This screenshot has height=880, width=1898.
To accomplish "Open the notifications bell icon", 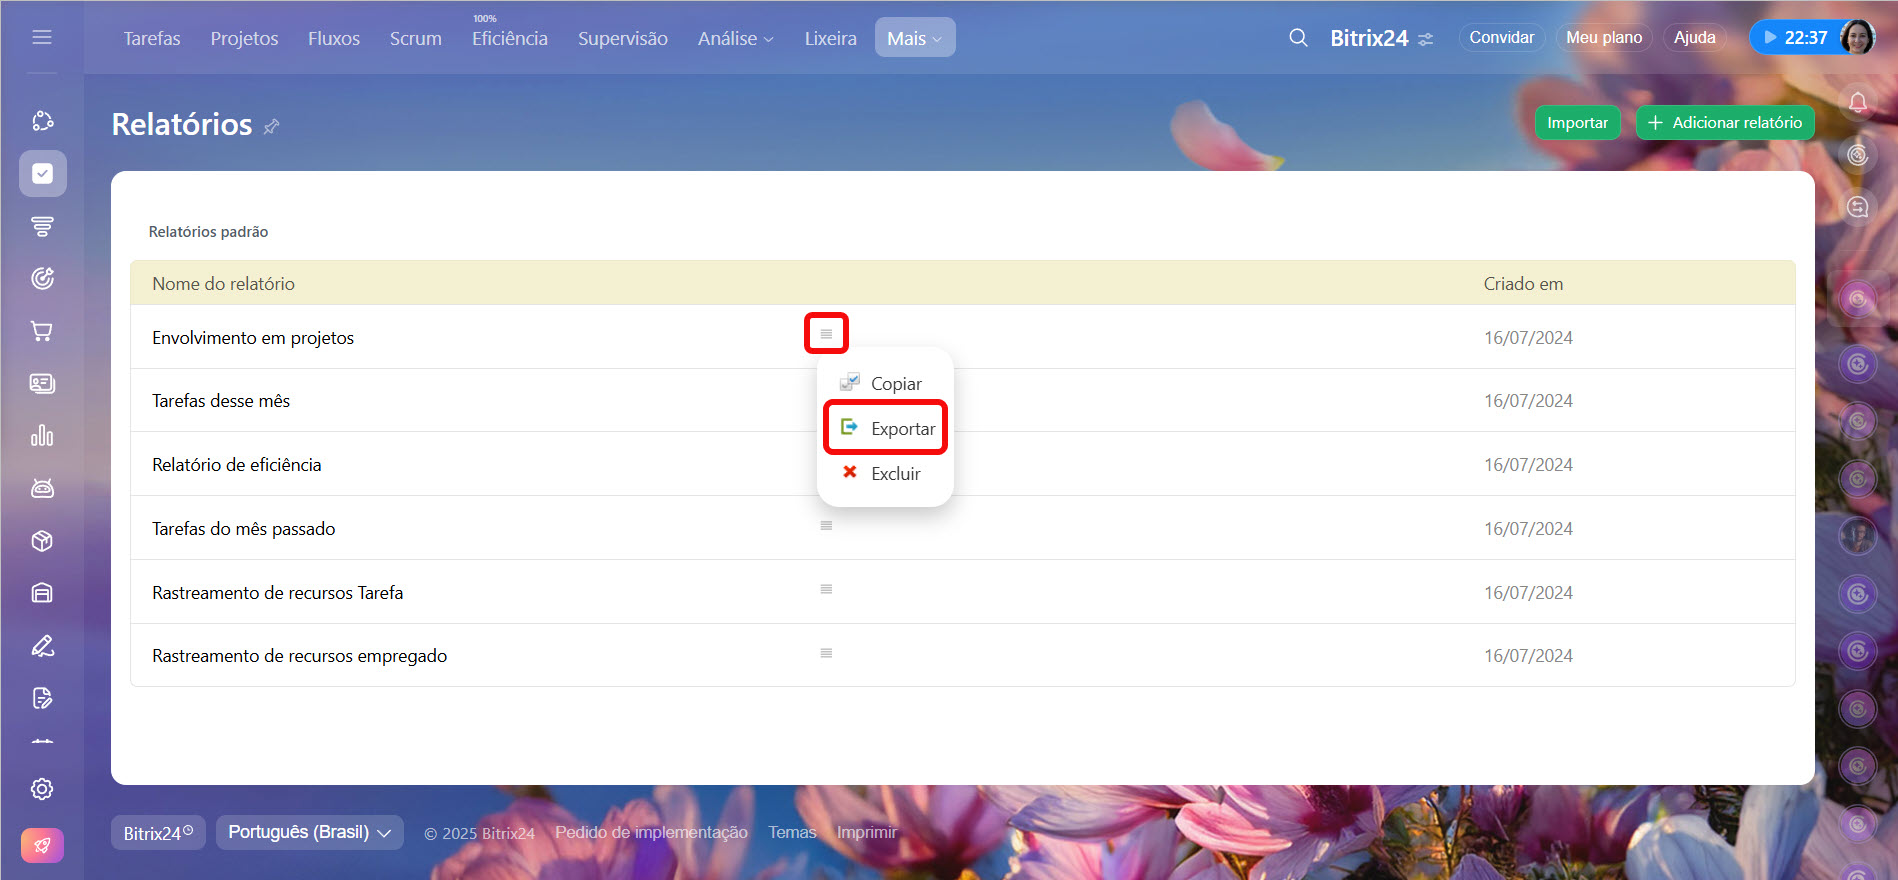I will point(1857,102).
